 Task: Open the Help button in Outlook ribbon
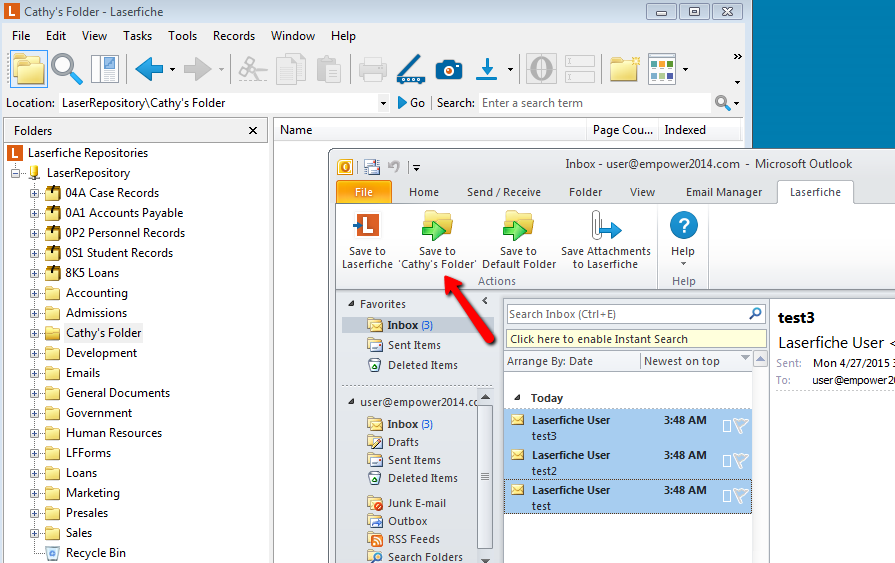(683, 240)
